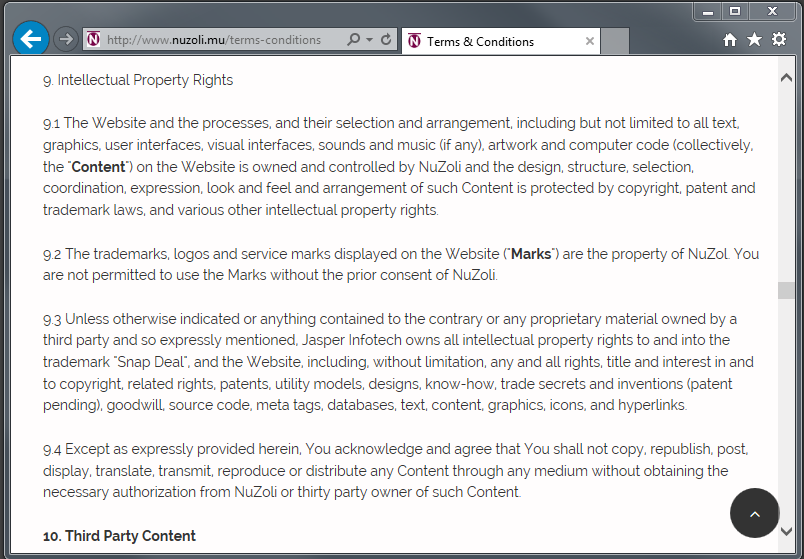The height and width of the screenshot is (559, 804).
Task: Open favorites with the star icon
Action: click(x=754, y=39)
